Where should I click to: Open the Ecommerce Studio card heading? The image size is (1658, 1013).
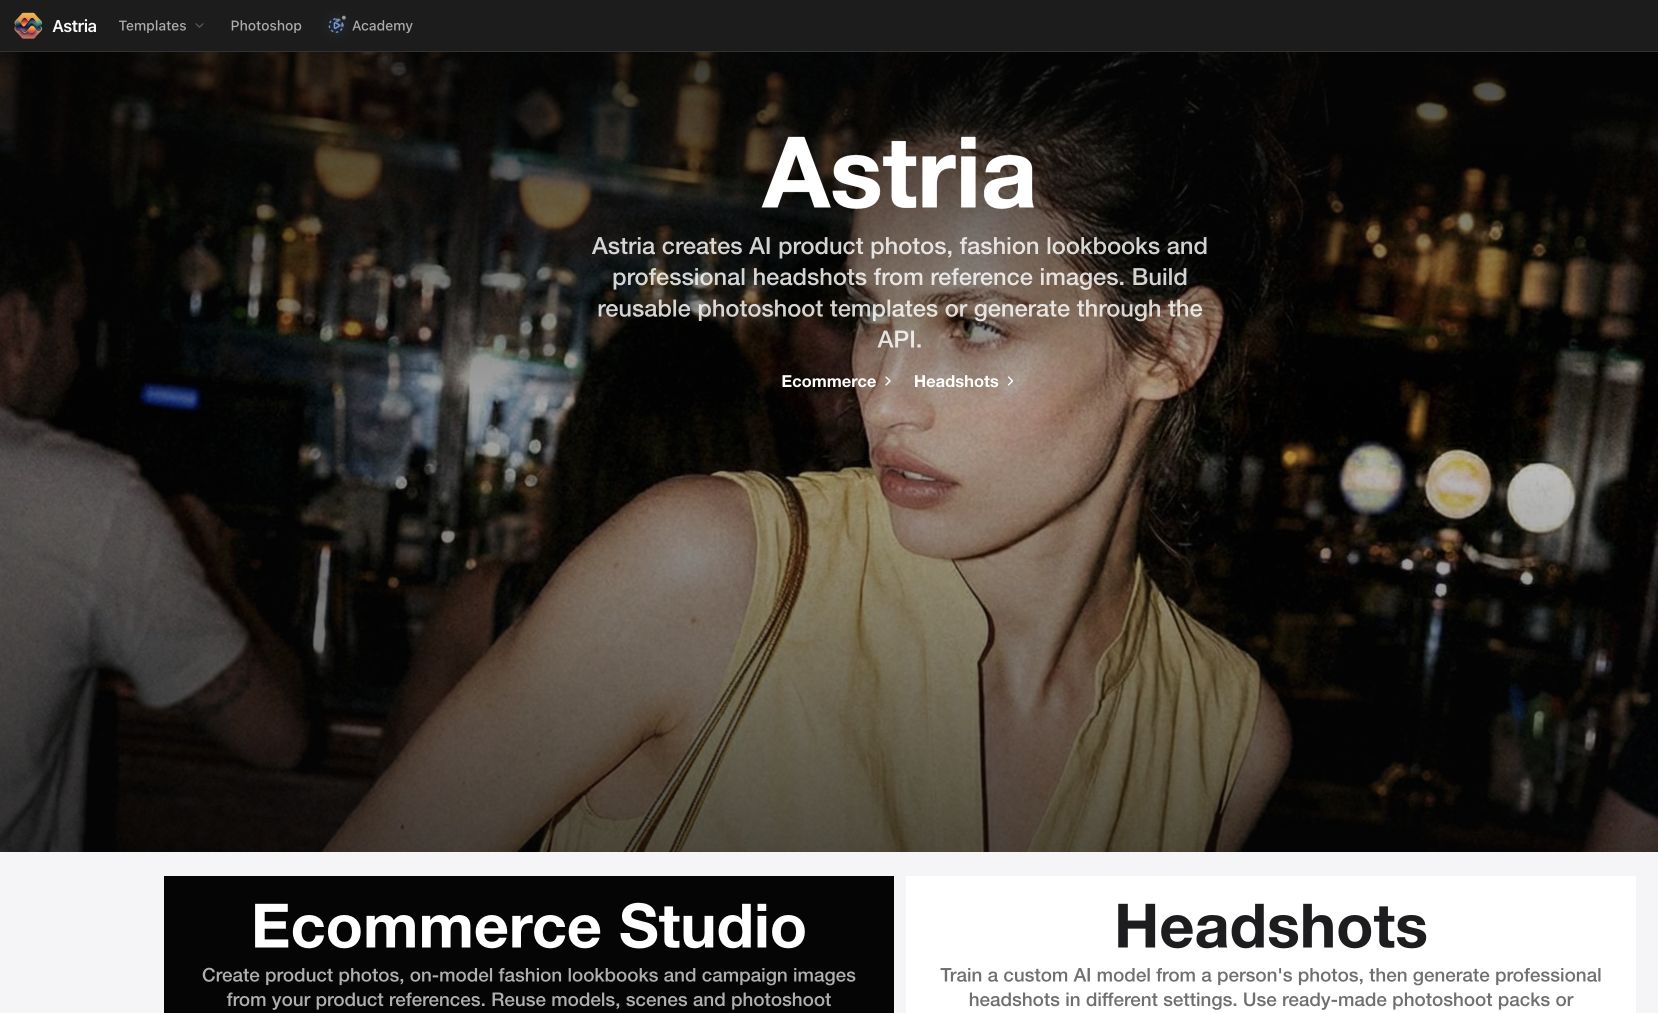(529, 926)
